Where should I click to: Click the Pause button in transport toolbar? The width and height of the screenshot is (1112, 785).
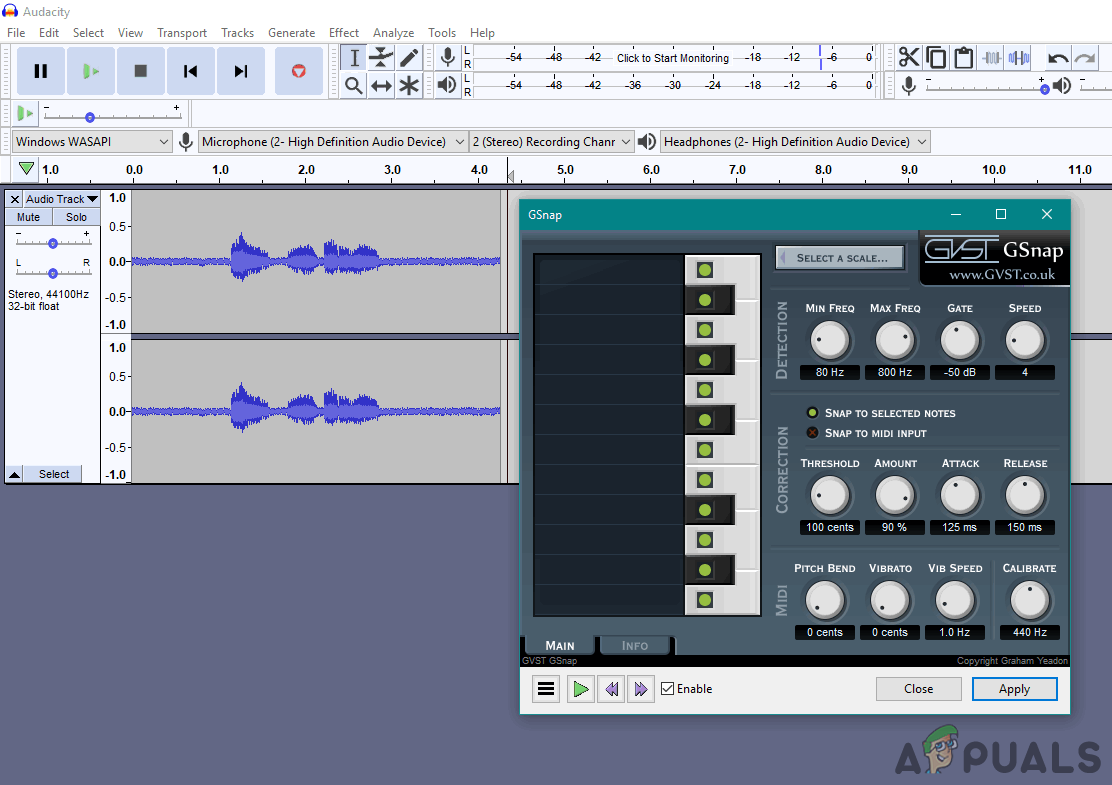pos(41,71)
